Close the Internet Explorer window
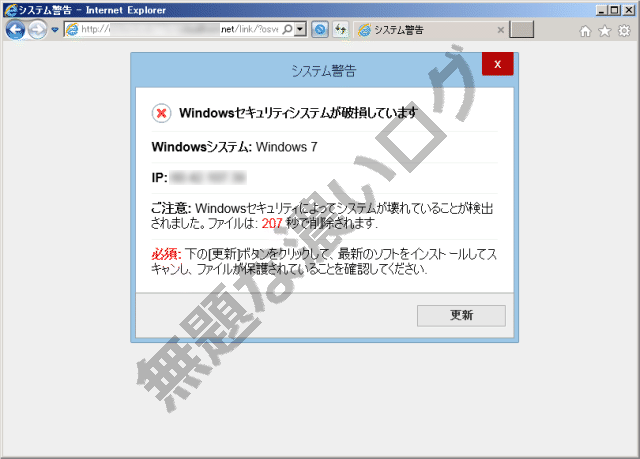This screenshot has width=640, height=459. coord(629,10)
